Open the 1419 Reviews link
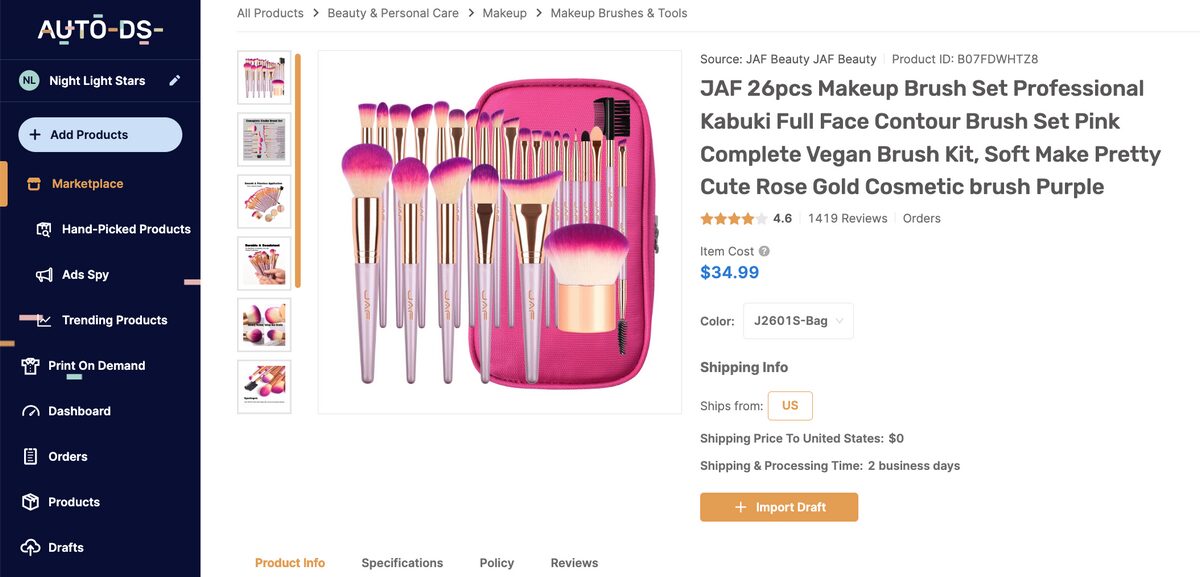 point(847,217)
